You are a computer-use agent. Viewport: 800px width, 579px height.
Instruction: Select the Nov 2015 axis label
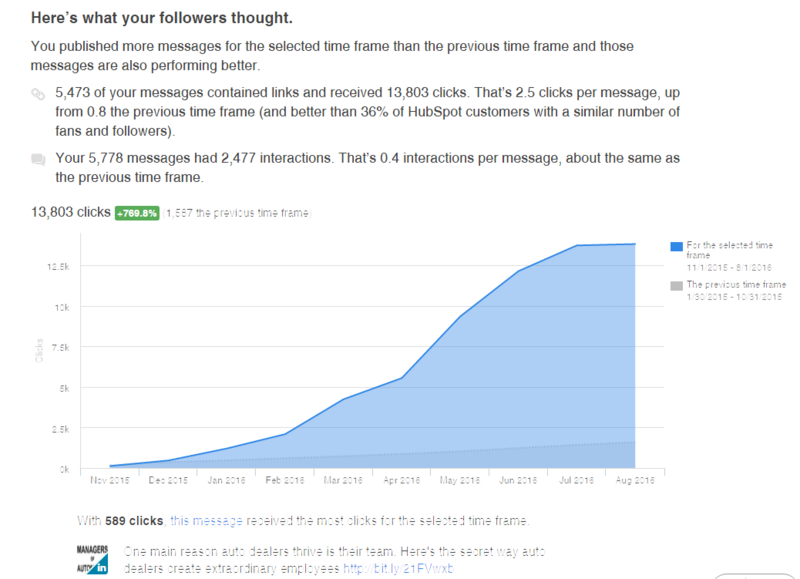click(x=110, y=480)
